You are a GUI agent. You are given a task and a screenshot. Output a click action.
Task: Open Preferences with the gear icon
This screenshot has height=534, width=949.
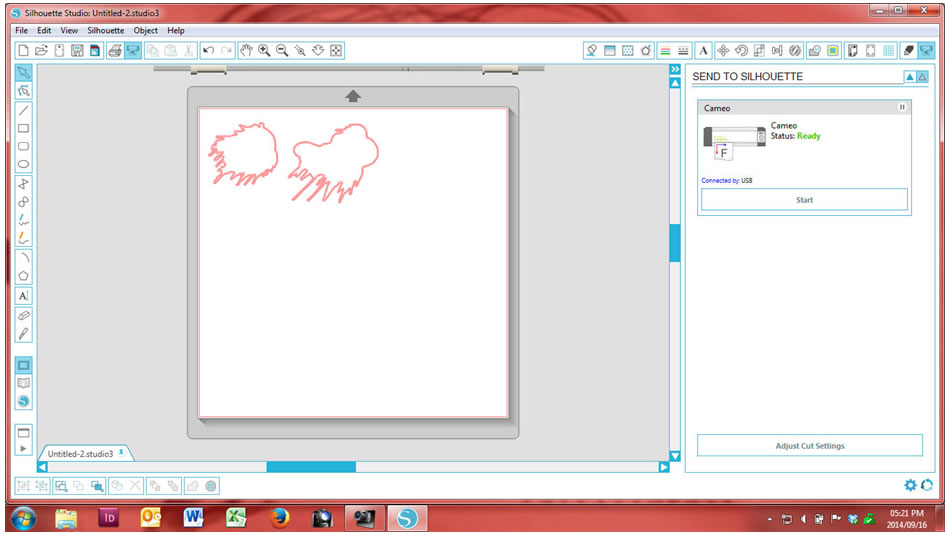click(x=910, y=485)
